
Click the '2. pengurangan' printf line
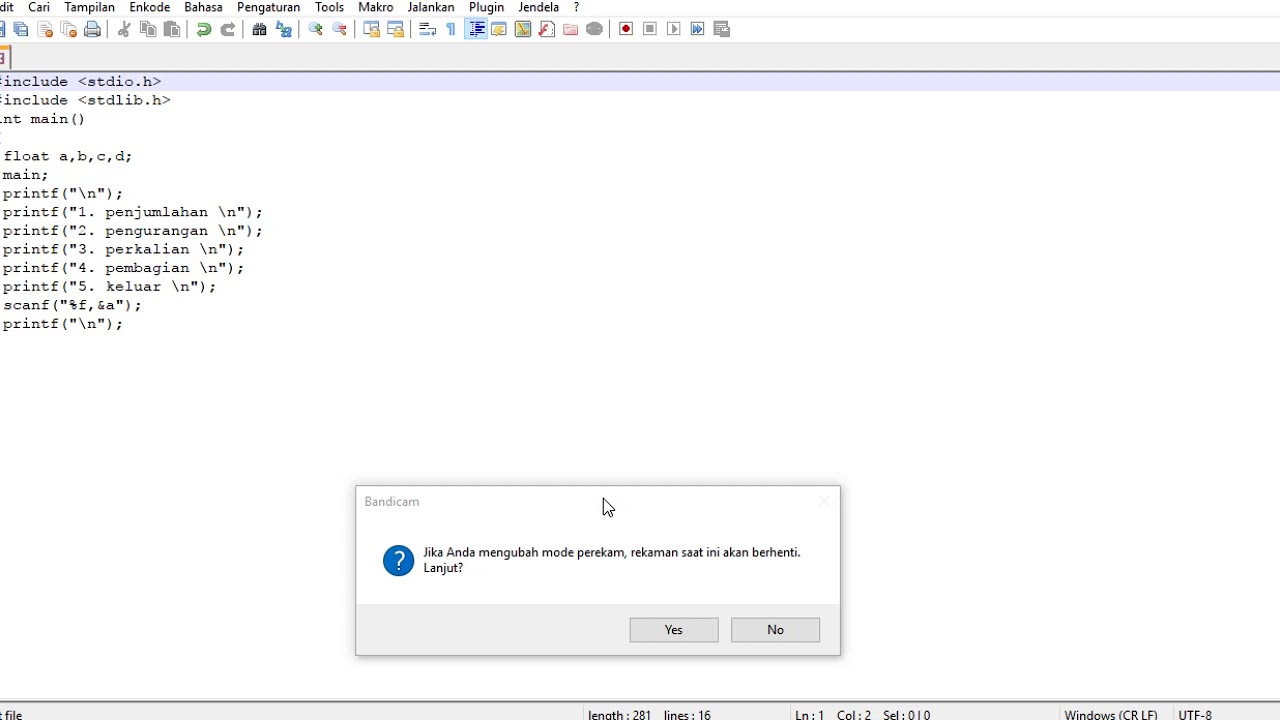click(x=133, y=231)
